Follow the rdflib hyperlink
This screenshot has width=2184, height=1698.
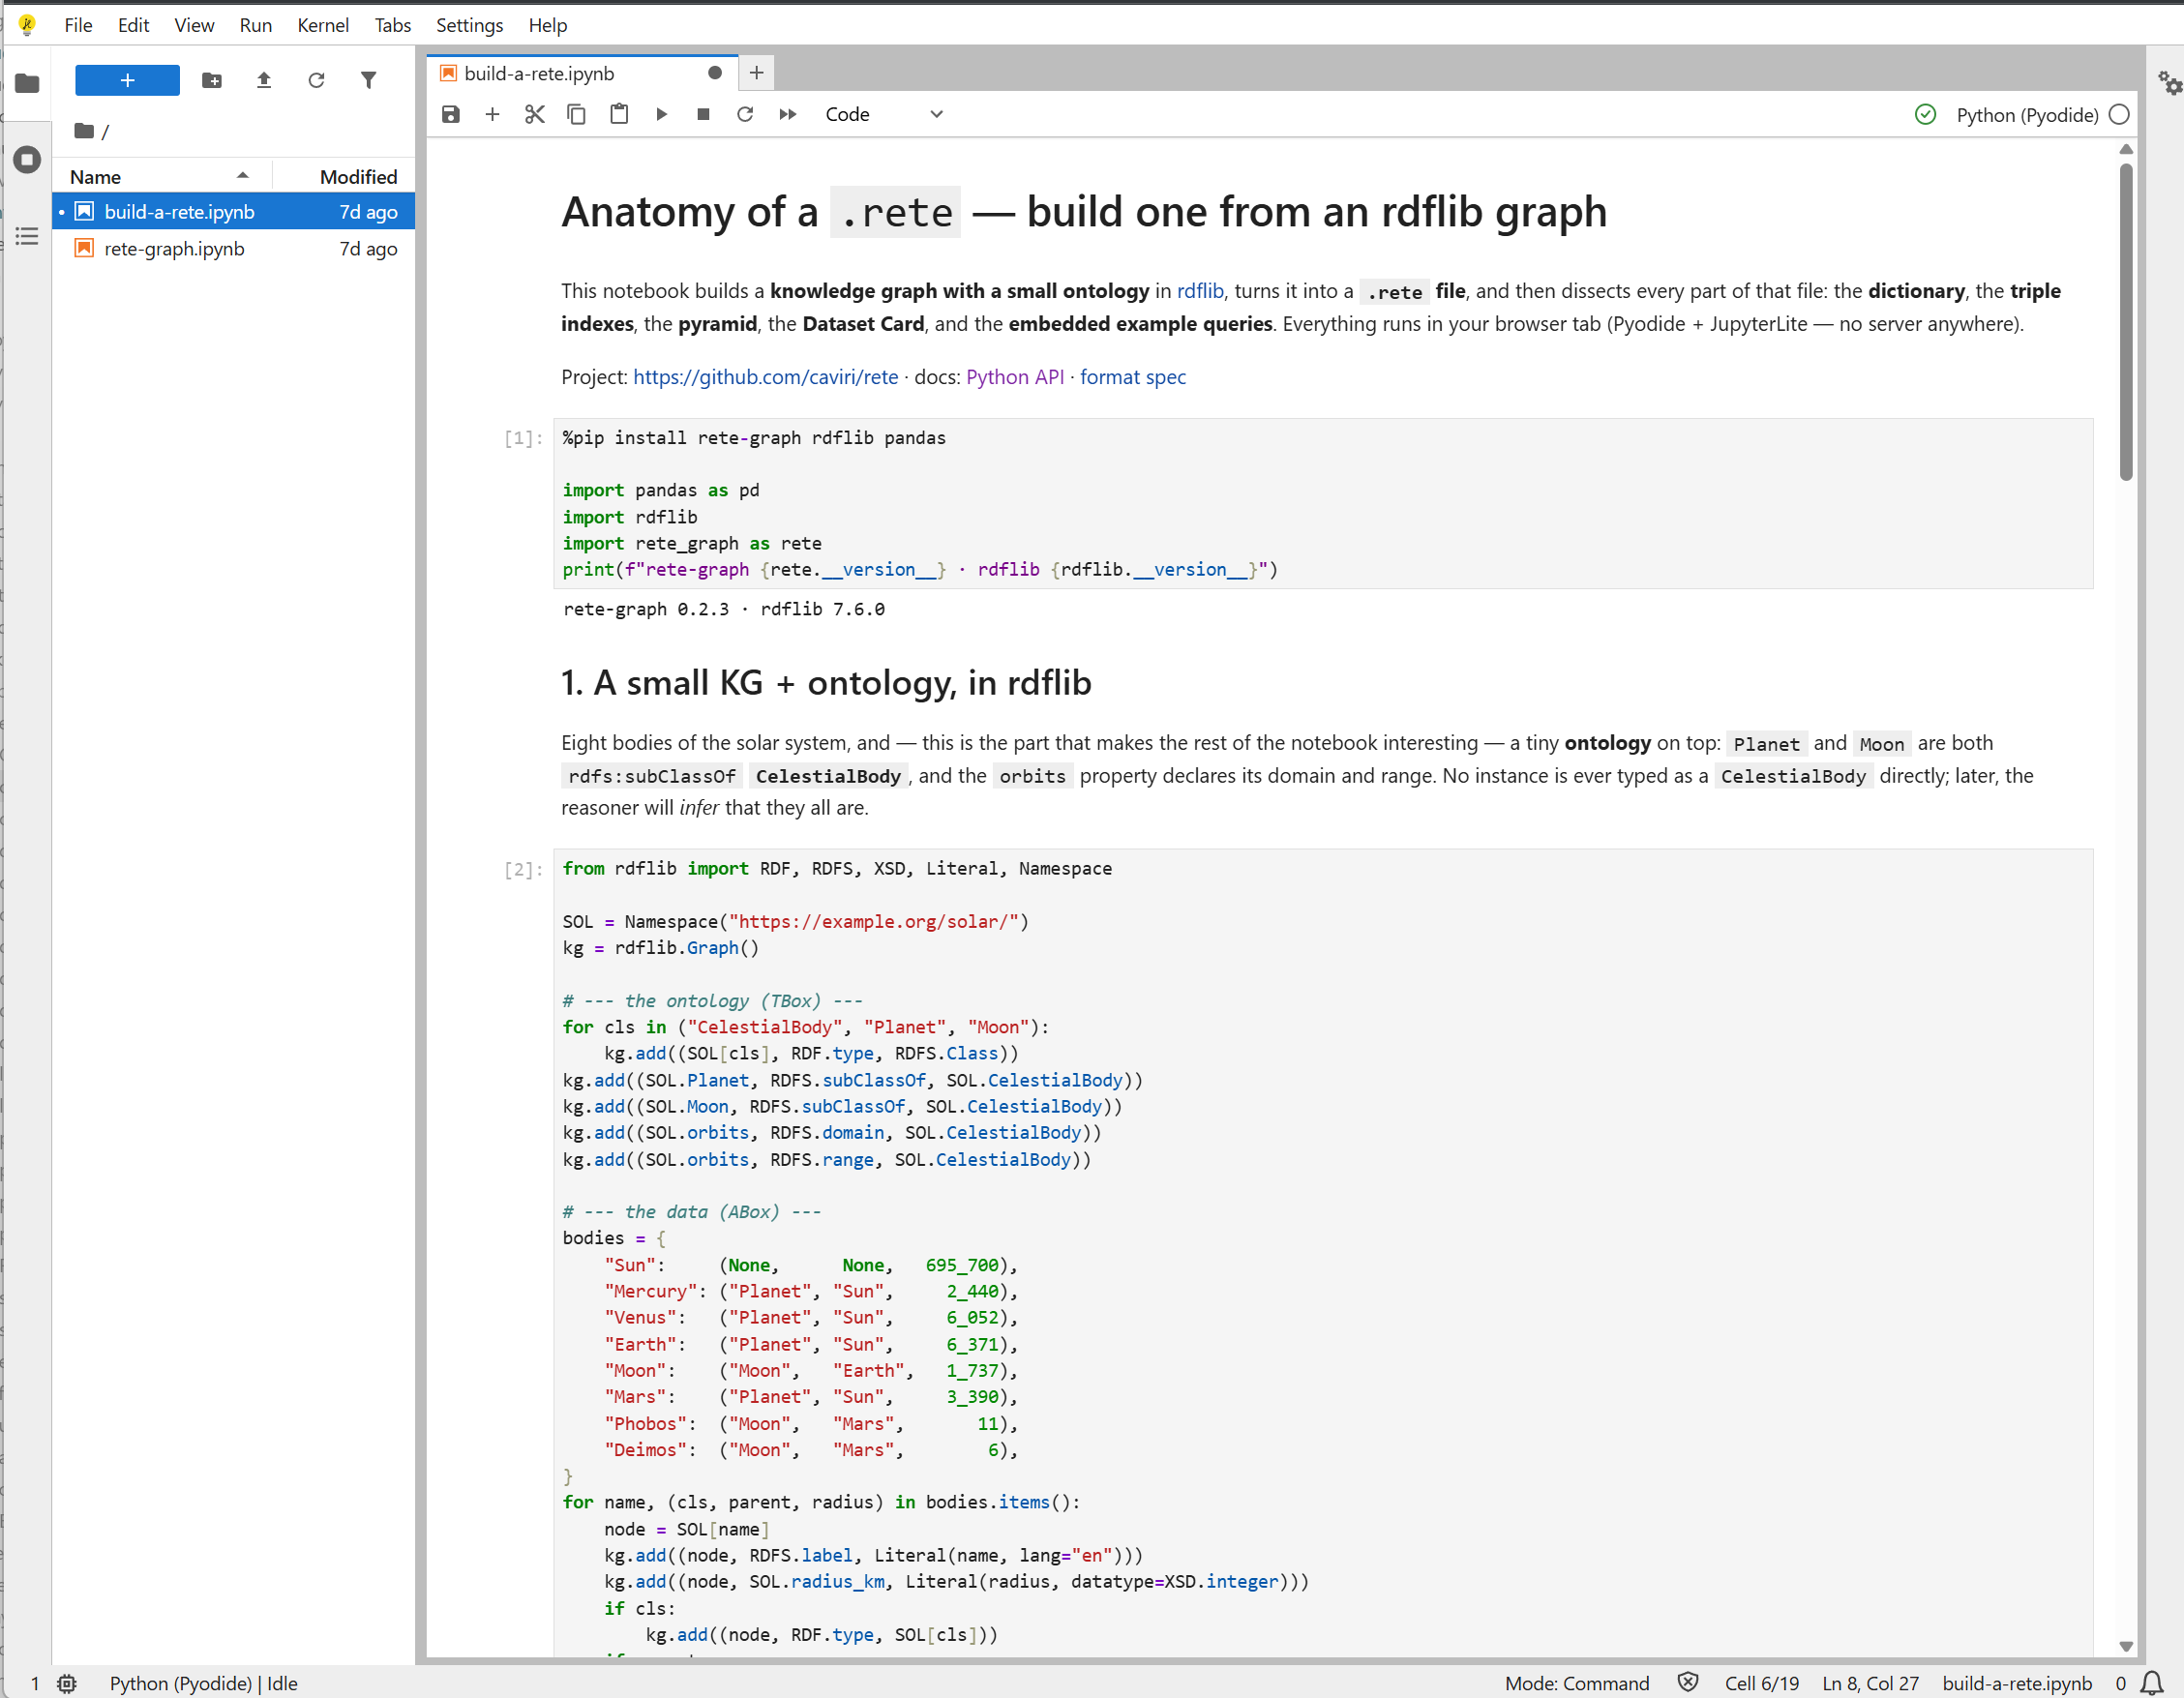coord(1199,291)
